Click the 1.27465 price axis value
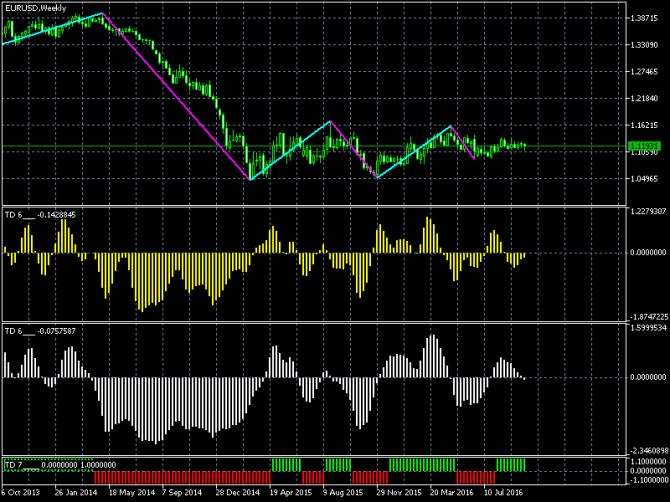The height and width of the screenshot is (502, 670). tap(644, 72)
